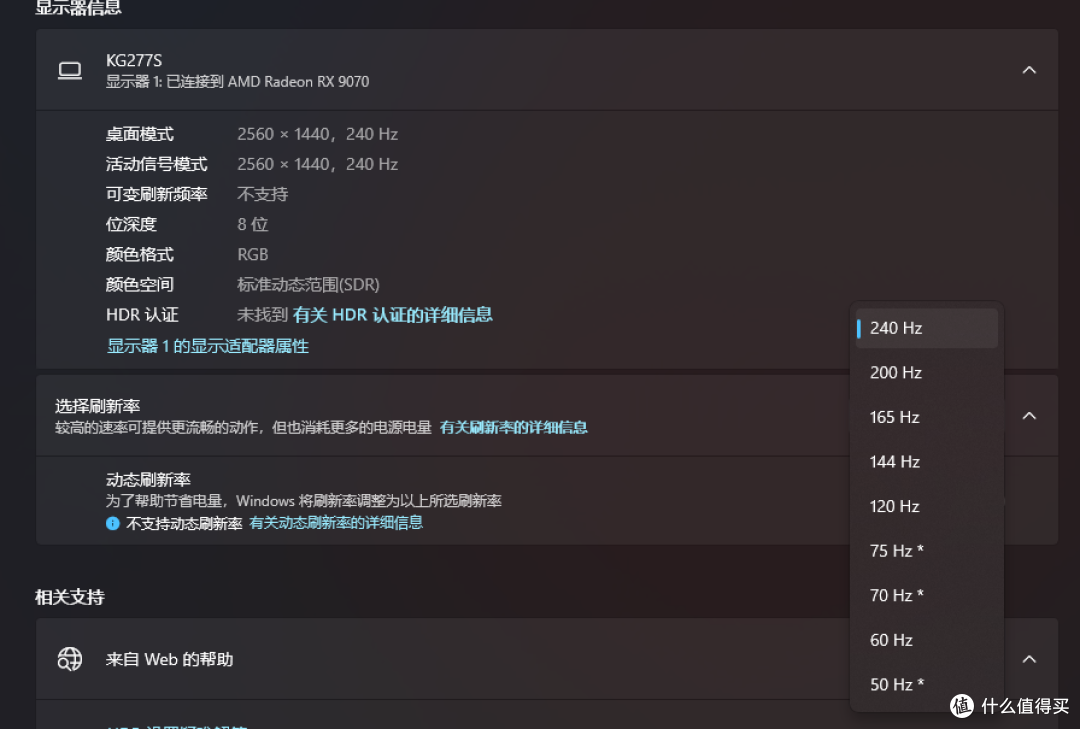Select 60 Hz refresh rate

[926, 640]
